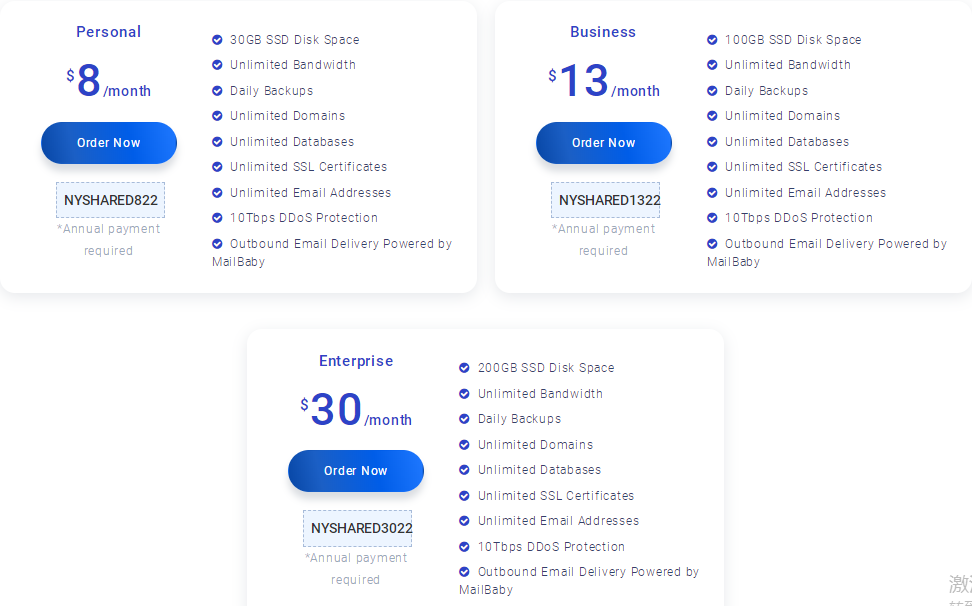The width and height of the screenshot is (972, 606).
Task: Select the NYSHARED3022 coupon code box
Action: (358, 528)
